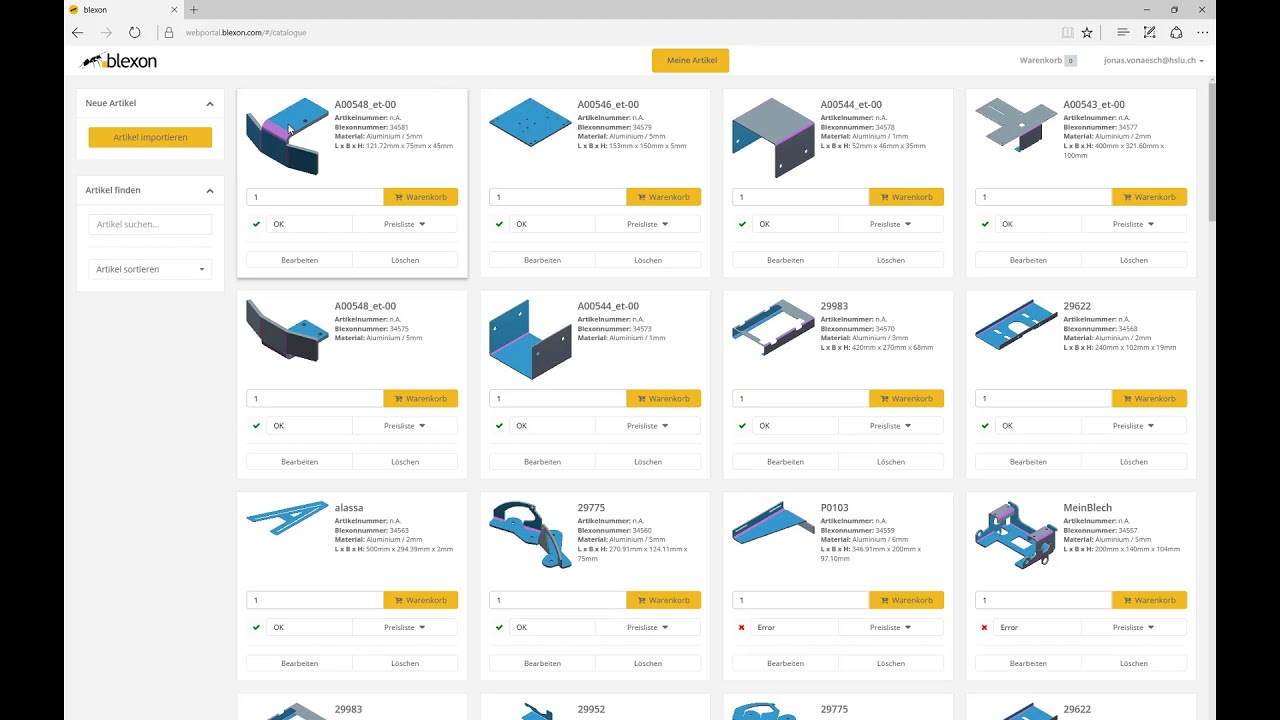Click quantity field for MeinBlech

point(1044,600)
